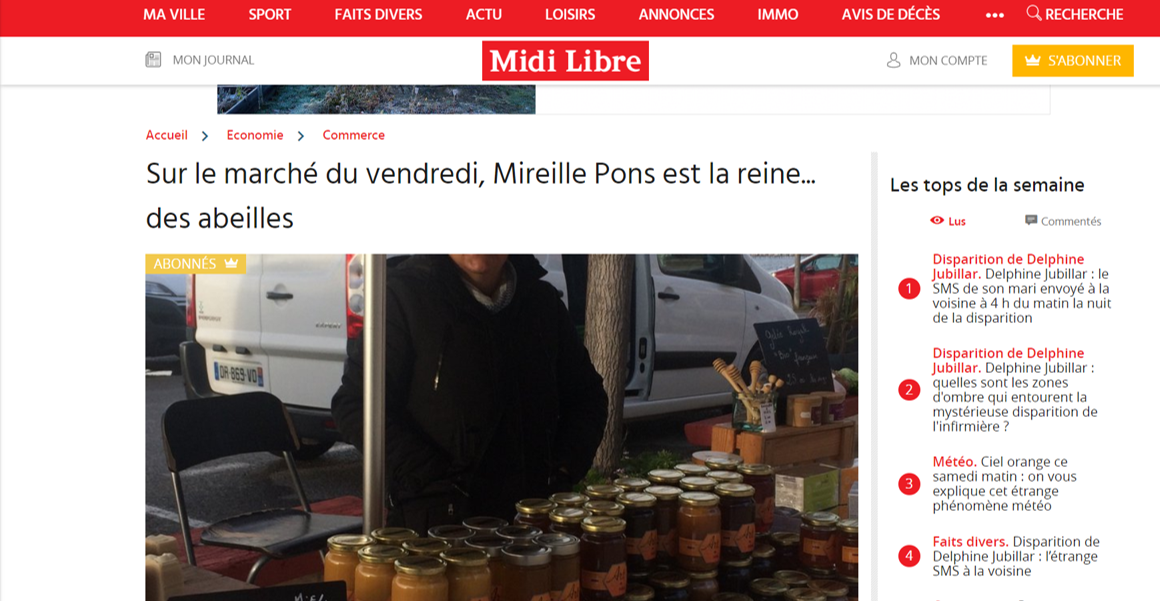Open the AVIS DE DÉCÈS section
Screen dimensions: 1160x601
(x=891, y=14)
